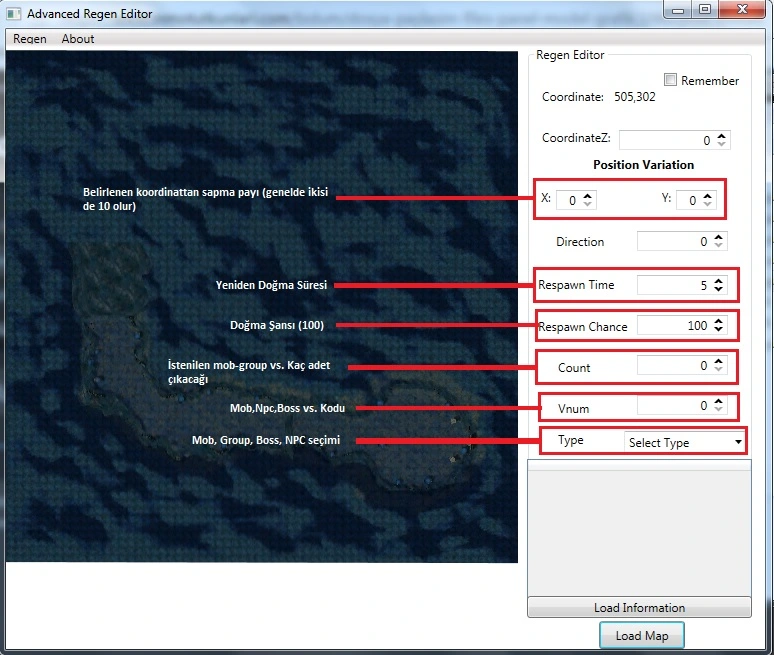Screen dimensions: 774x655
Task: Increase the Count spinner value
Action: (x=719, y=362)
